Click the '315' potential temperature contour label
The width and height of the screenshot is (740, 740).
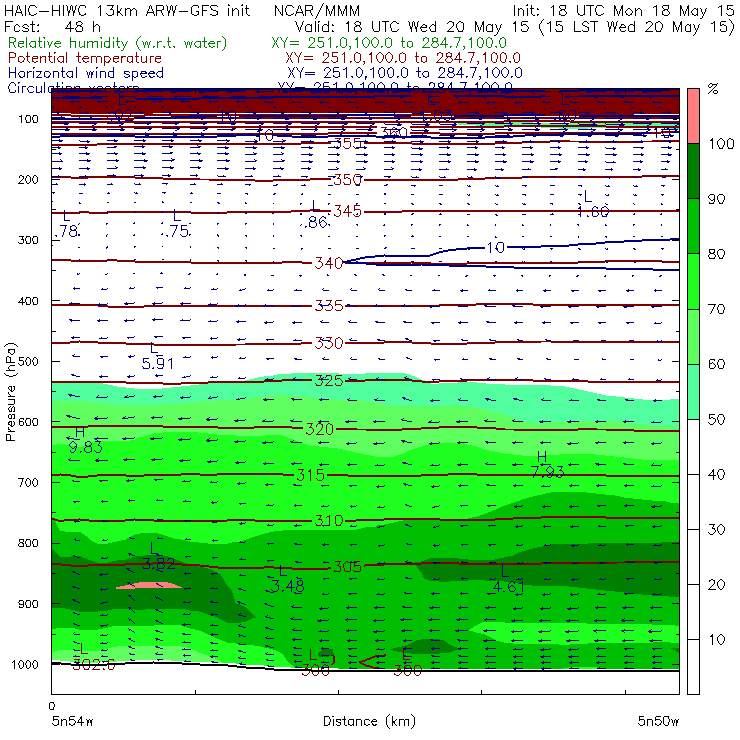pyautogui.click(x=310, y=475)
